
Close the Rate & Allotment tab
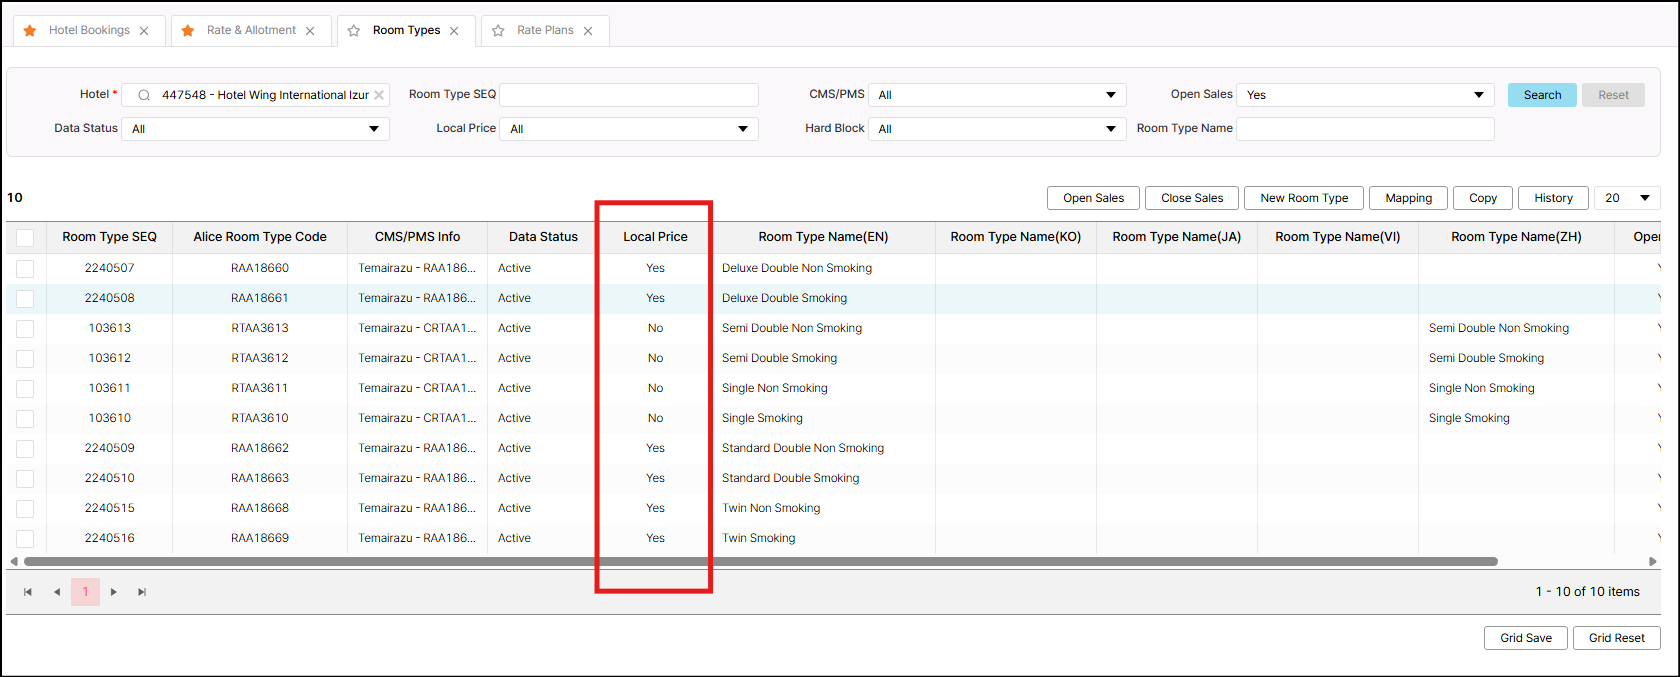point(310,31)
